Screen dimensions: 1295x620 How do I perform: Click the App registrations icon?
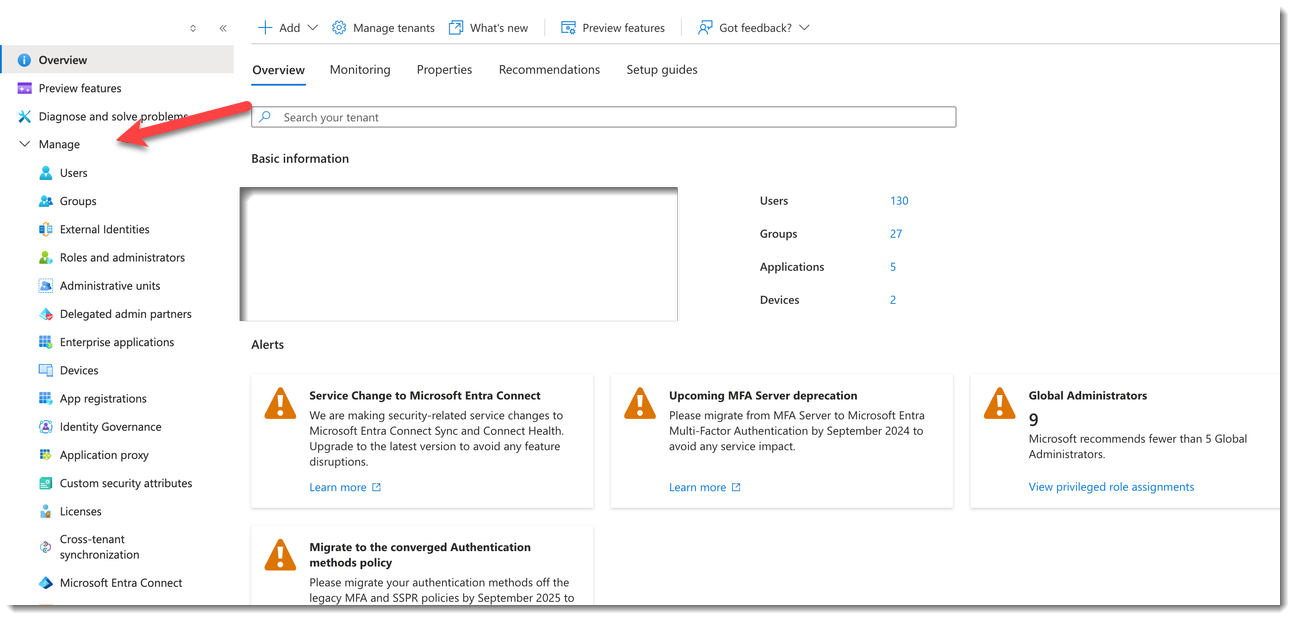pyautogui.click(x=46, y=398)
